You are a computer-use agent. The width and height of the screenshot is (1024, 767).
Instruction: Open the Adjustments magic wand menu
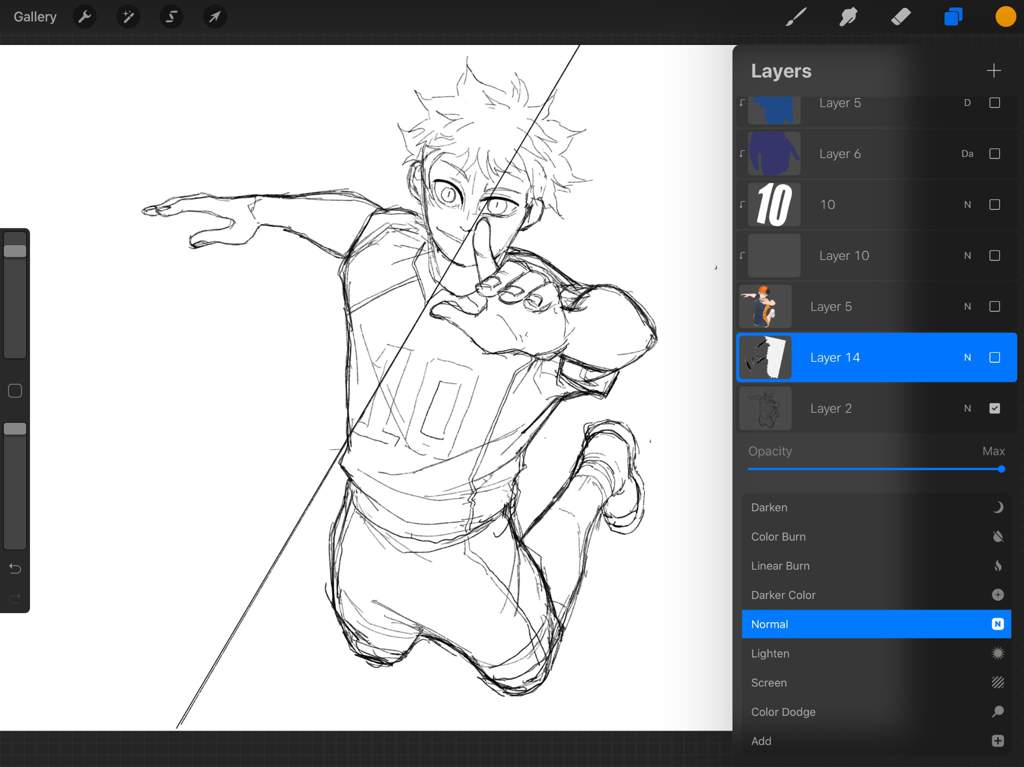point(128,17)
